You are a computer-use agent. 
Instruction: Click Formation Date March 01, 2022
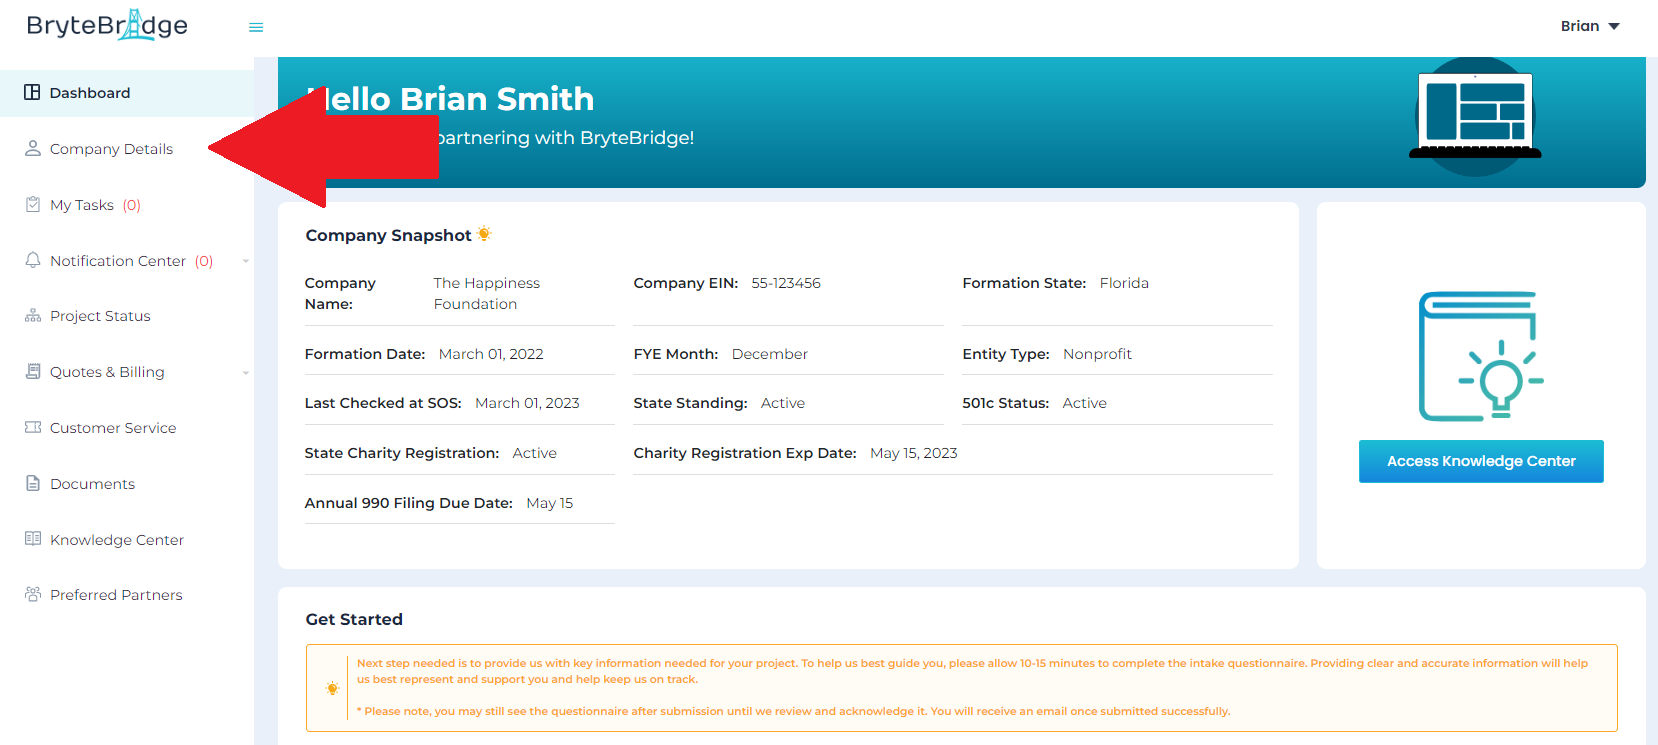click(x=491, y=354)
